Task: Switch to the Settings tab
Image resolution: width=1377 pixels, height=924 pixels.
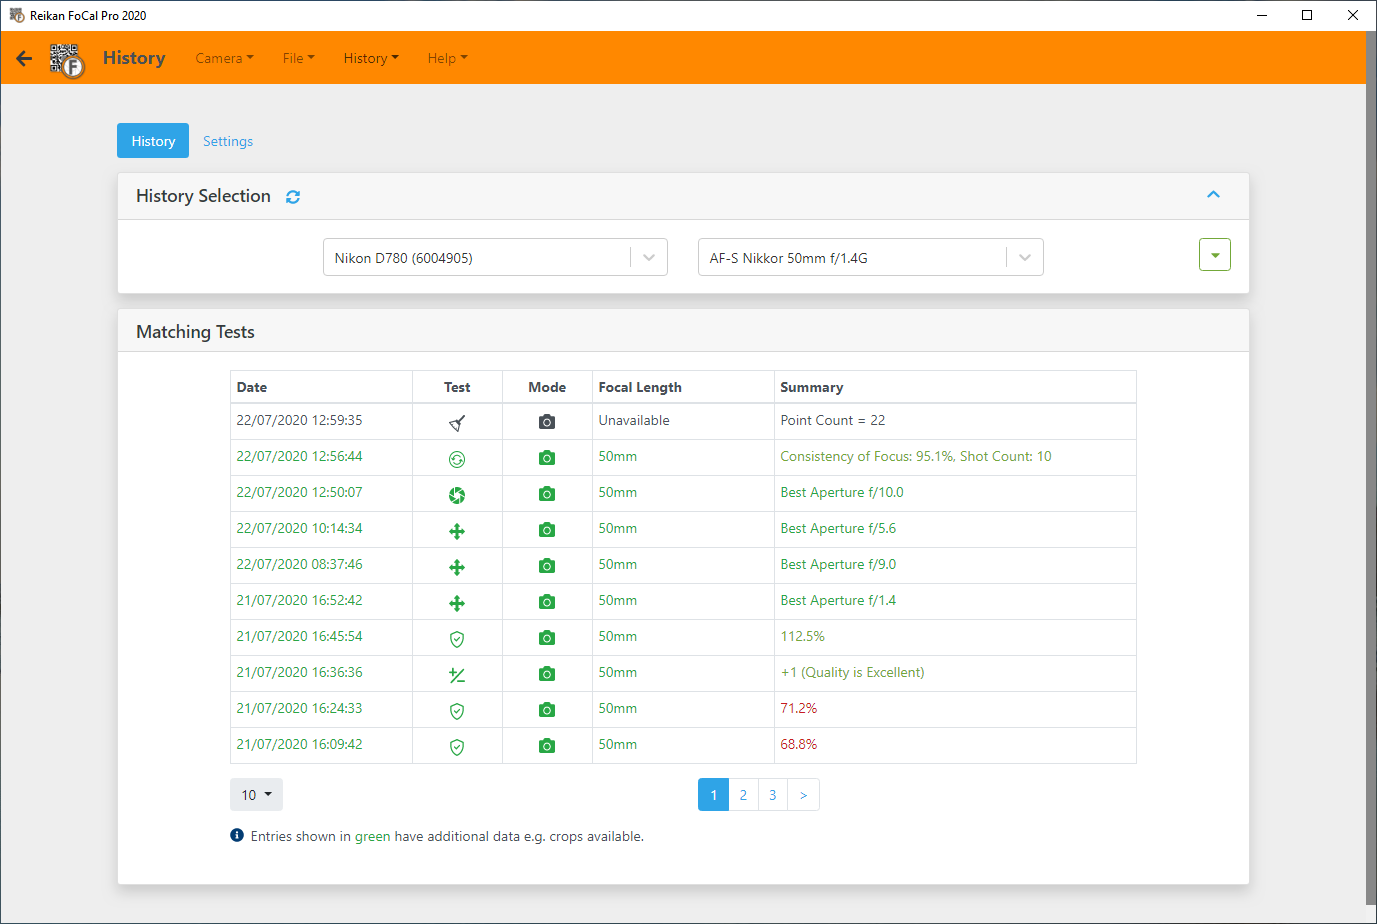Action: click(228, 141)
